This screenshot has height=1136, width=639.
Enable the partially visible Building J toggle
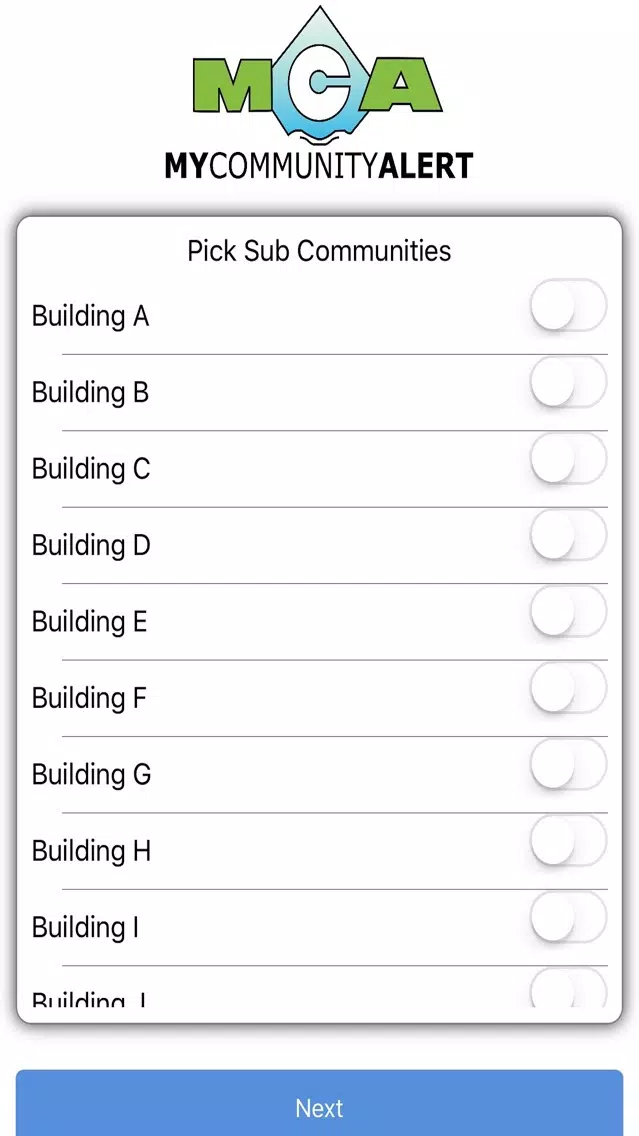568,988
